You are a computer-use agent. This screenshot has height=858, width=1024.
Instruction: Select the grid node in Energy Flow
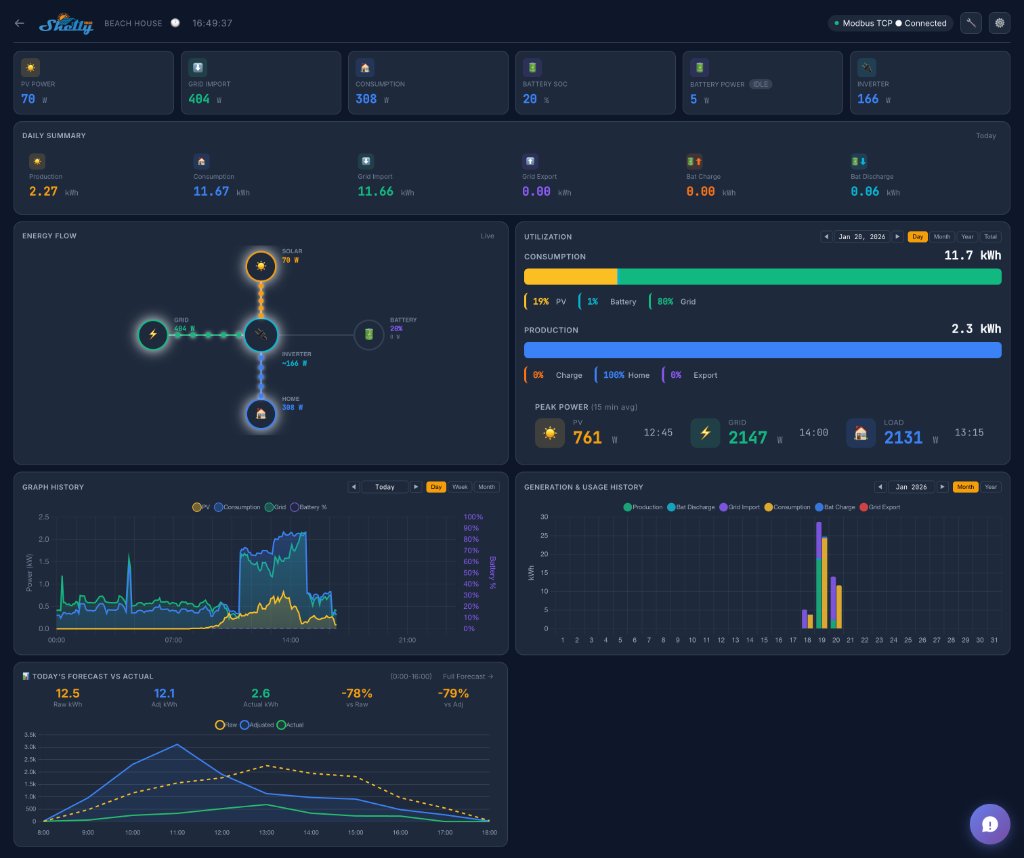(x=152, y=334)
